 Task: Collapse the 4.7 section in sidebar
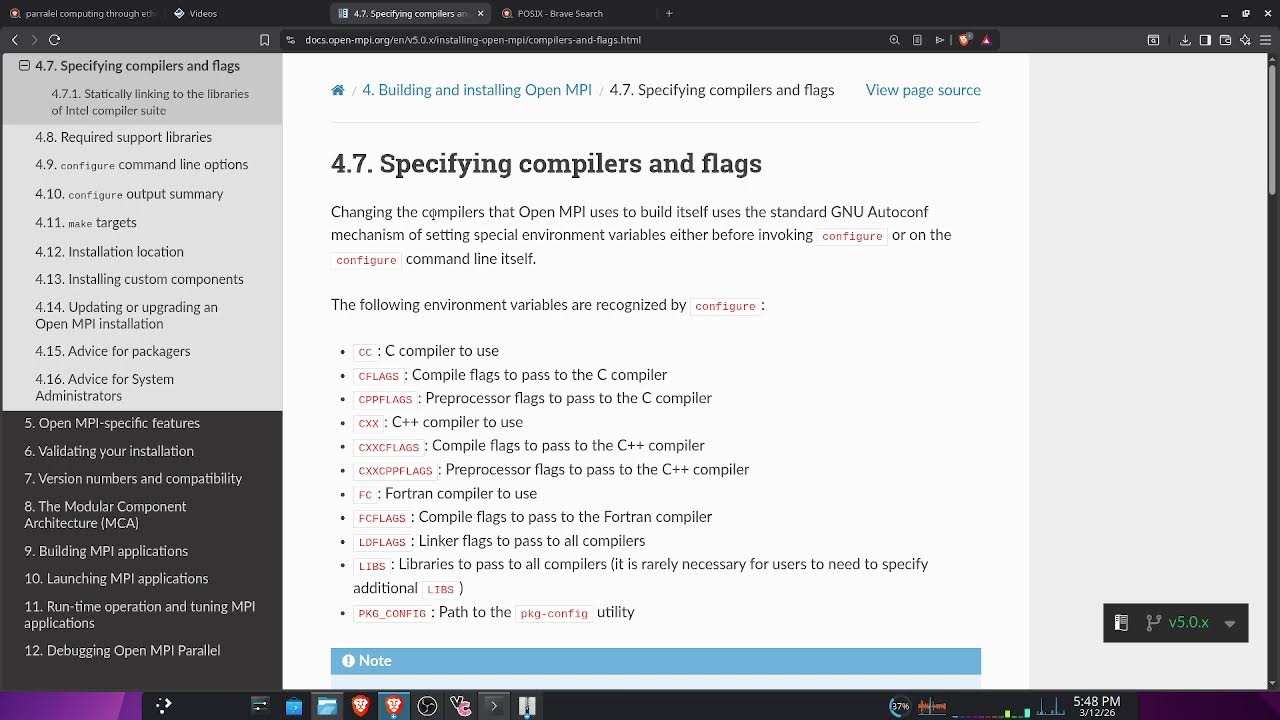pyautogui.click(x=24, y=66)
